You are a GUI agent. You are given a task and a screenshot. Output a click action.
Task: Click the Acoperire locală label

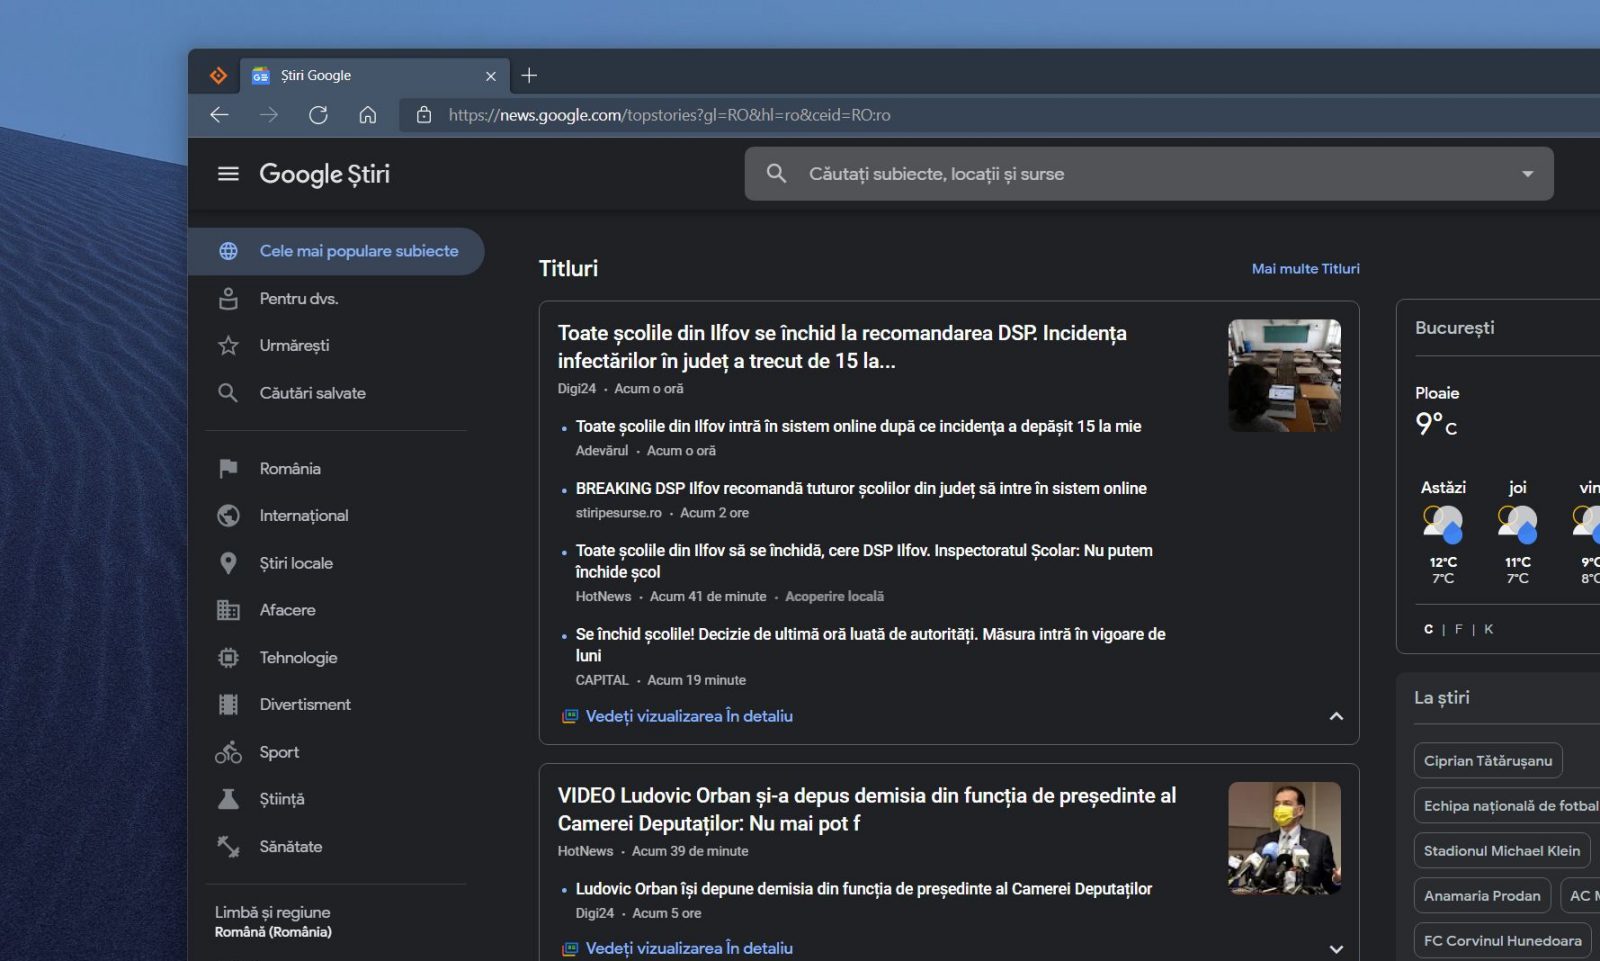tap(834, 597)
